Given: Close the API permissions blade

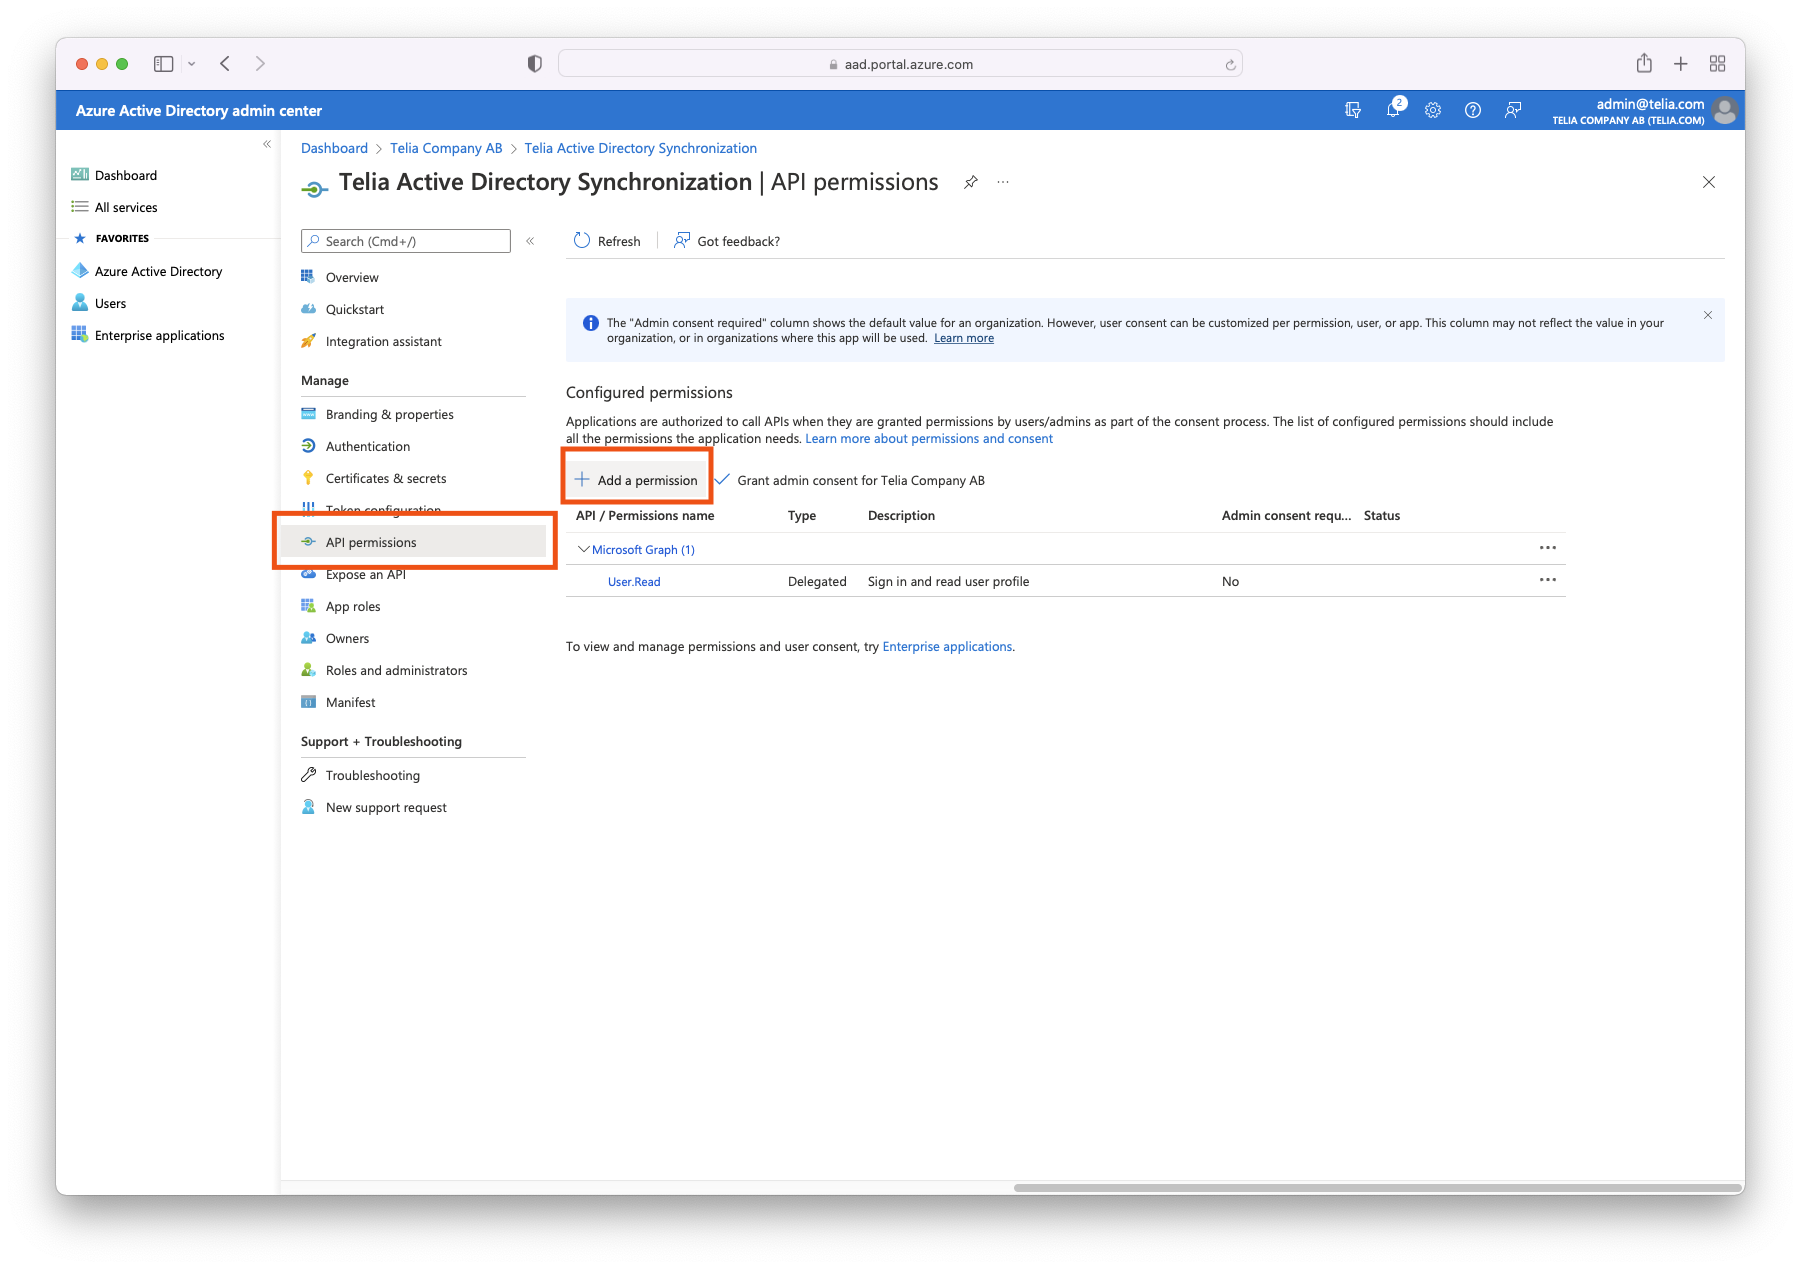Looking at the screenshot, I should (x=1709, y=182).
